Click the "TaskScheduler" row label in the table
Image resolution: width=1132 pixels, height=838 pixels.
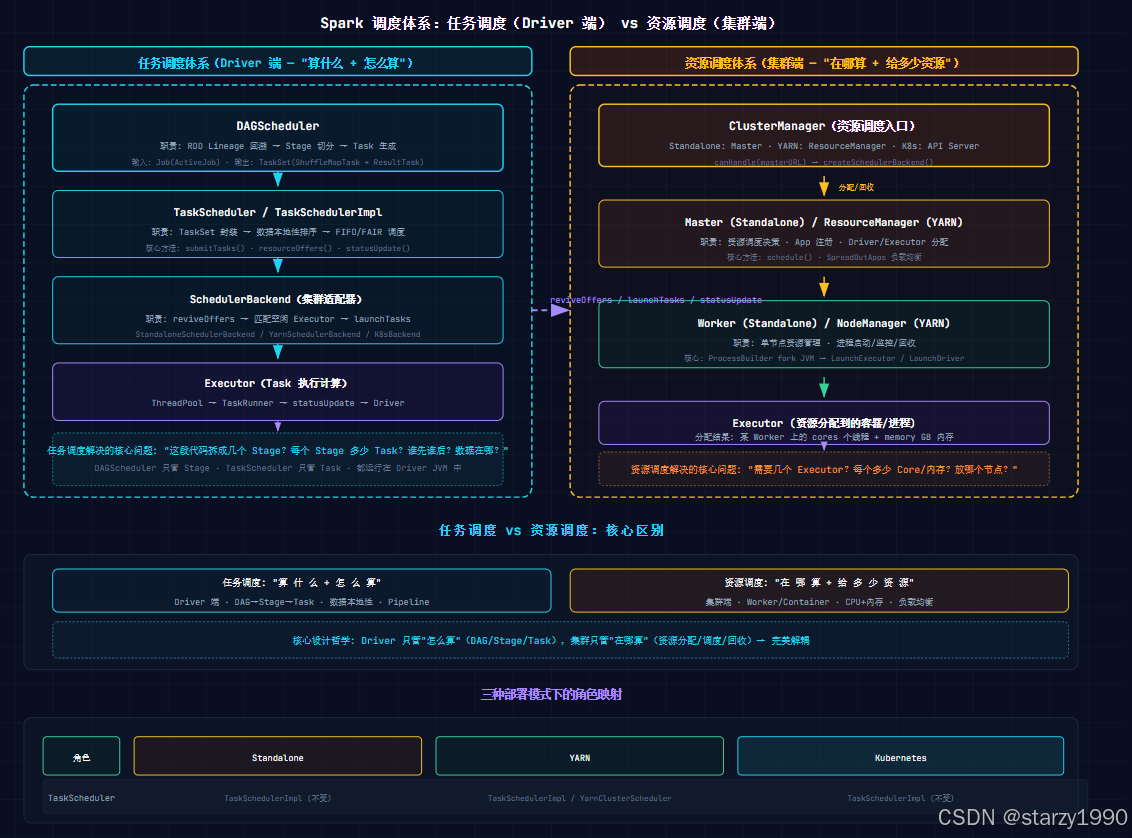click(82, 798)
